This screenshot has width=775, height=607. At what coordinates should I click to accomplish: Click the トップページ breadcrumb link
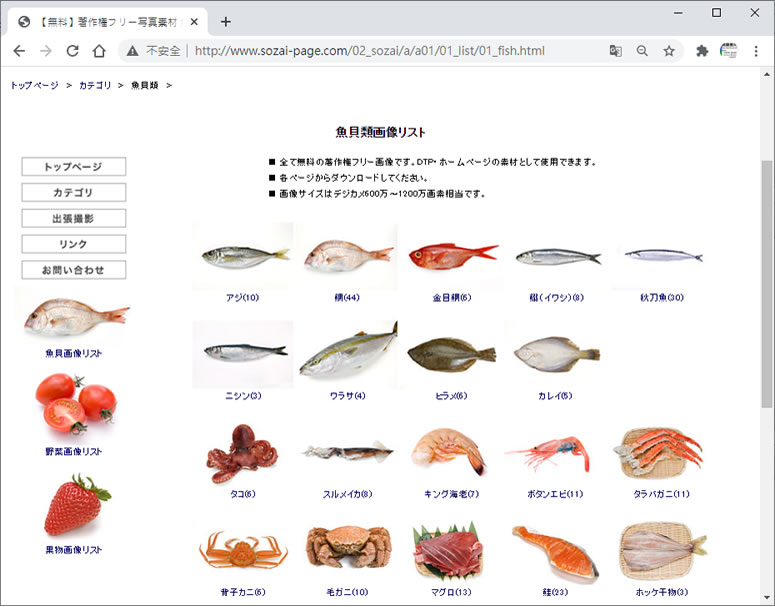pos(34,86)
